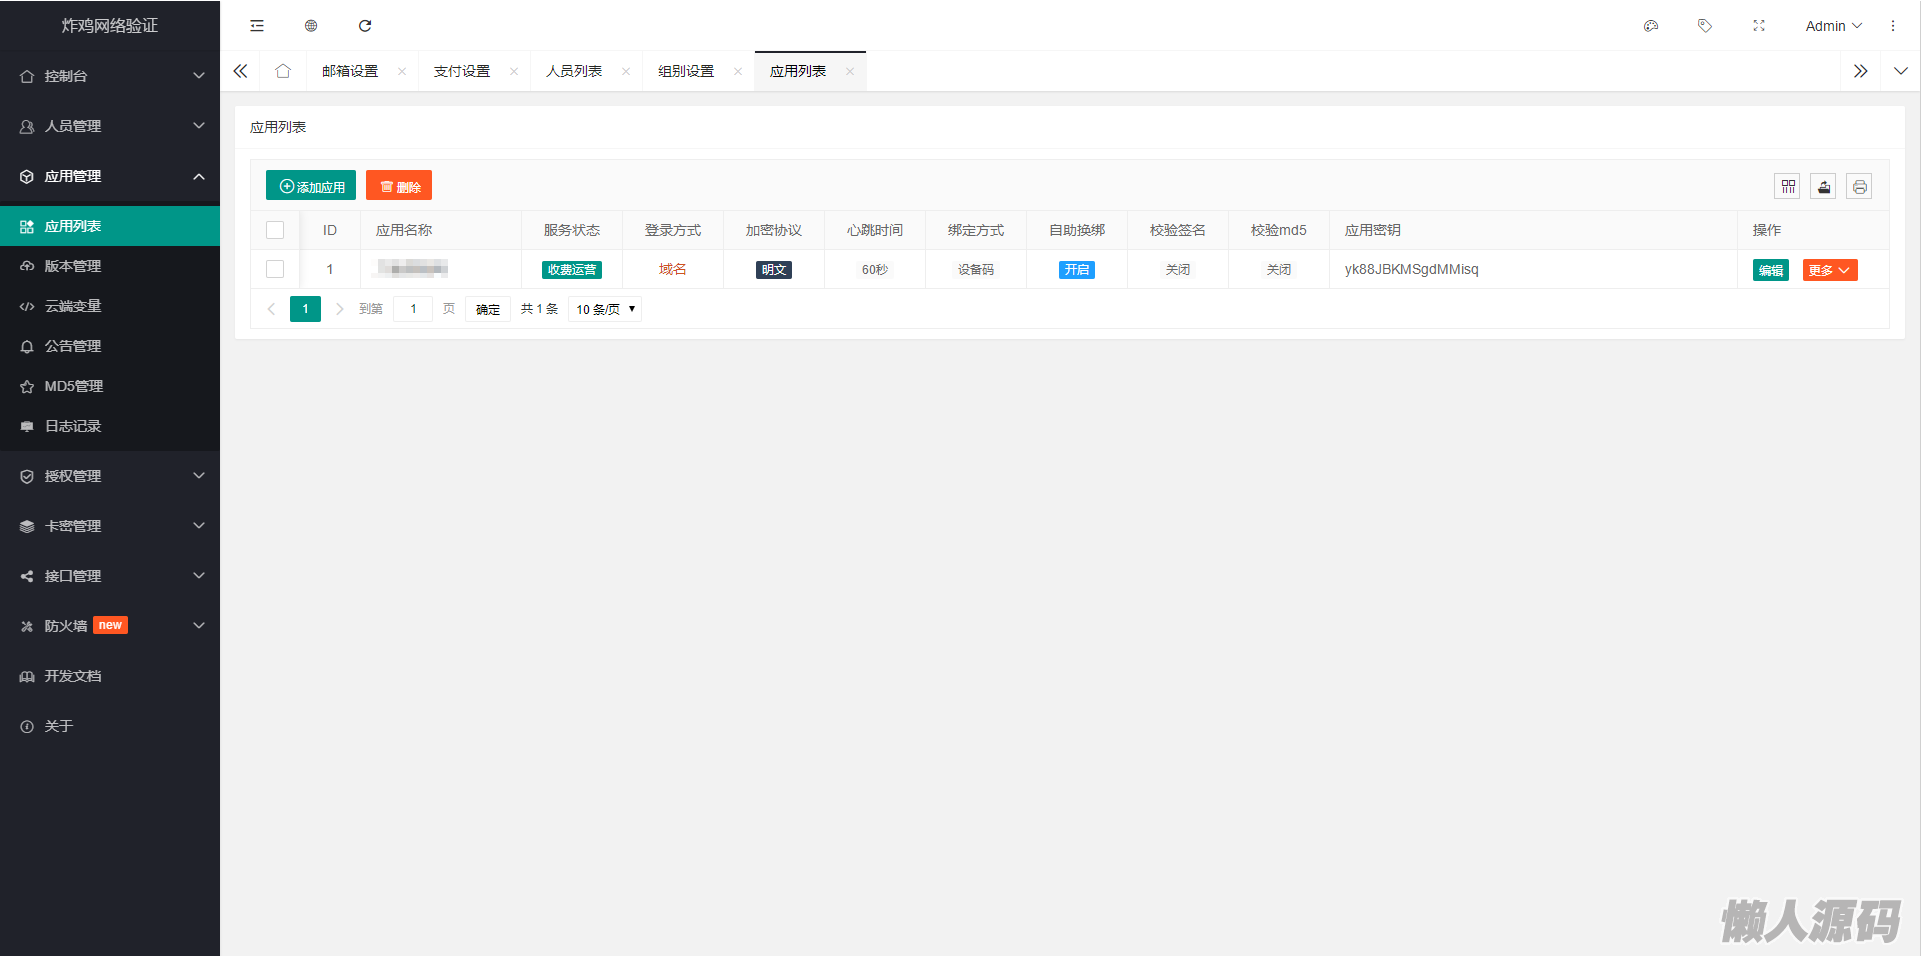Open 云端变量 in the sidebar
Screen dimensions: 1921x956
[x=73, y=306]
